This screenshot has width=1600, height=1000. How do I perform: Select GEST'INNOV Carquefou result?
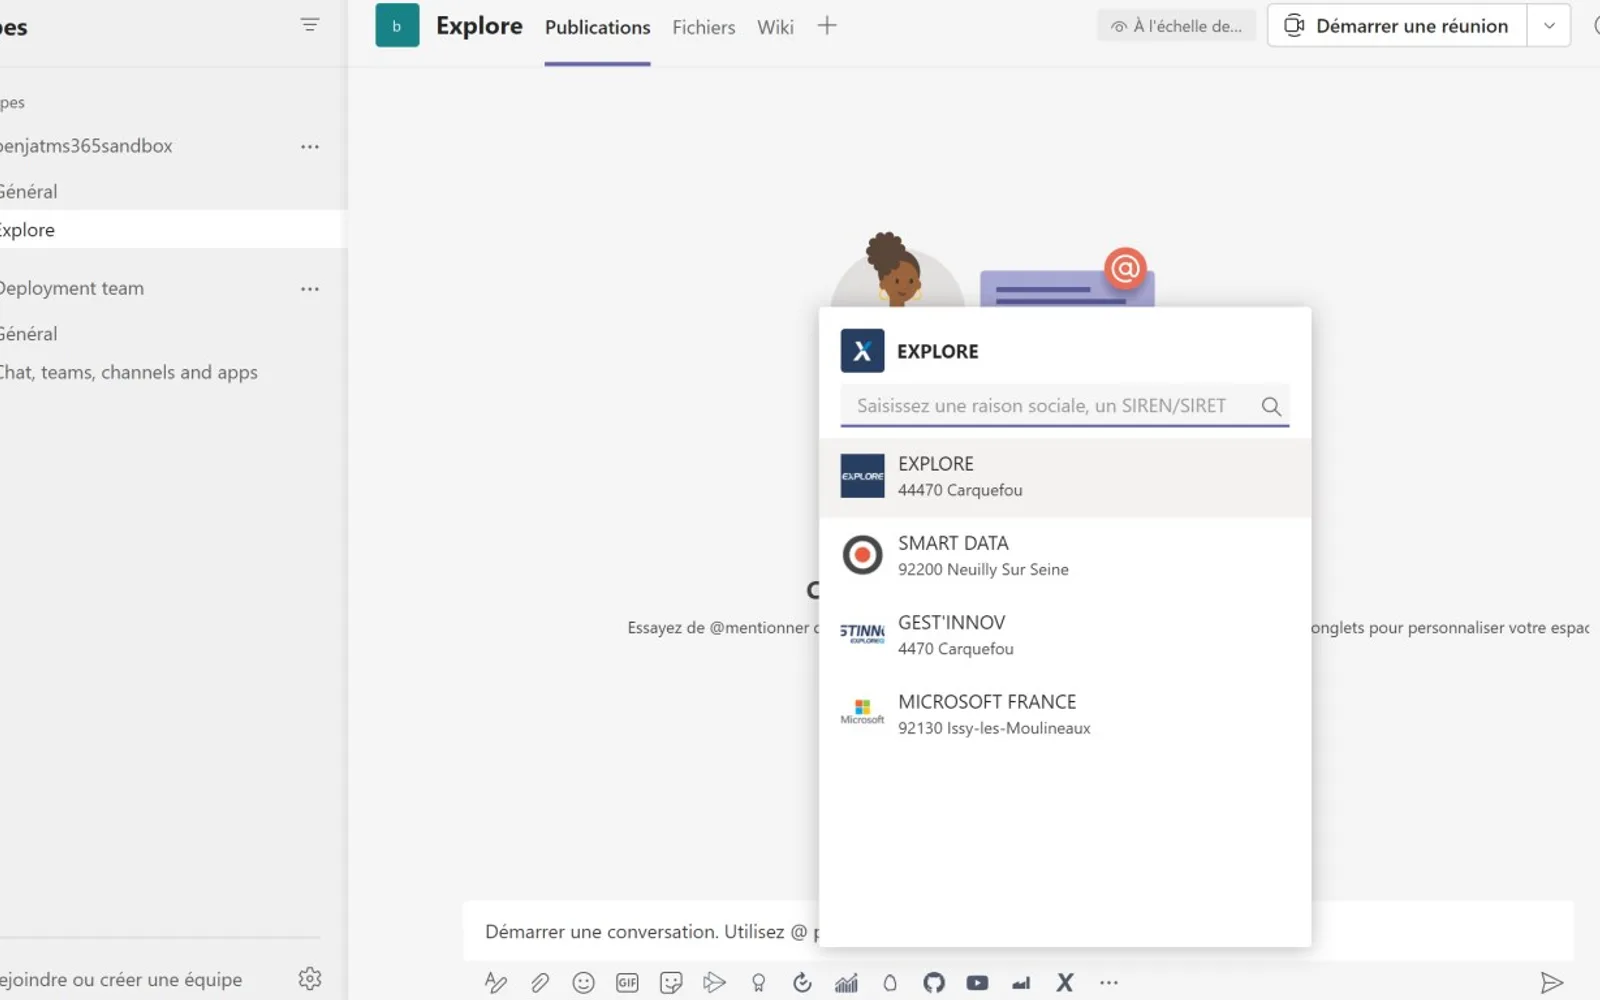[1065, 635]
